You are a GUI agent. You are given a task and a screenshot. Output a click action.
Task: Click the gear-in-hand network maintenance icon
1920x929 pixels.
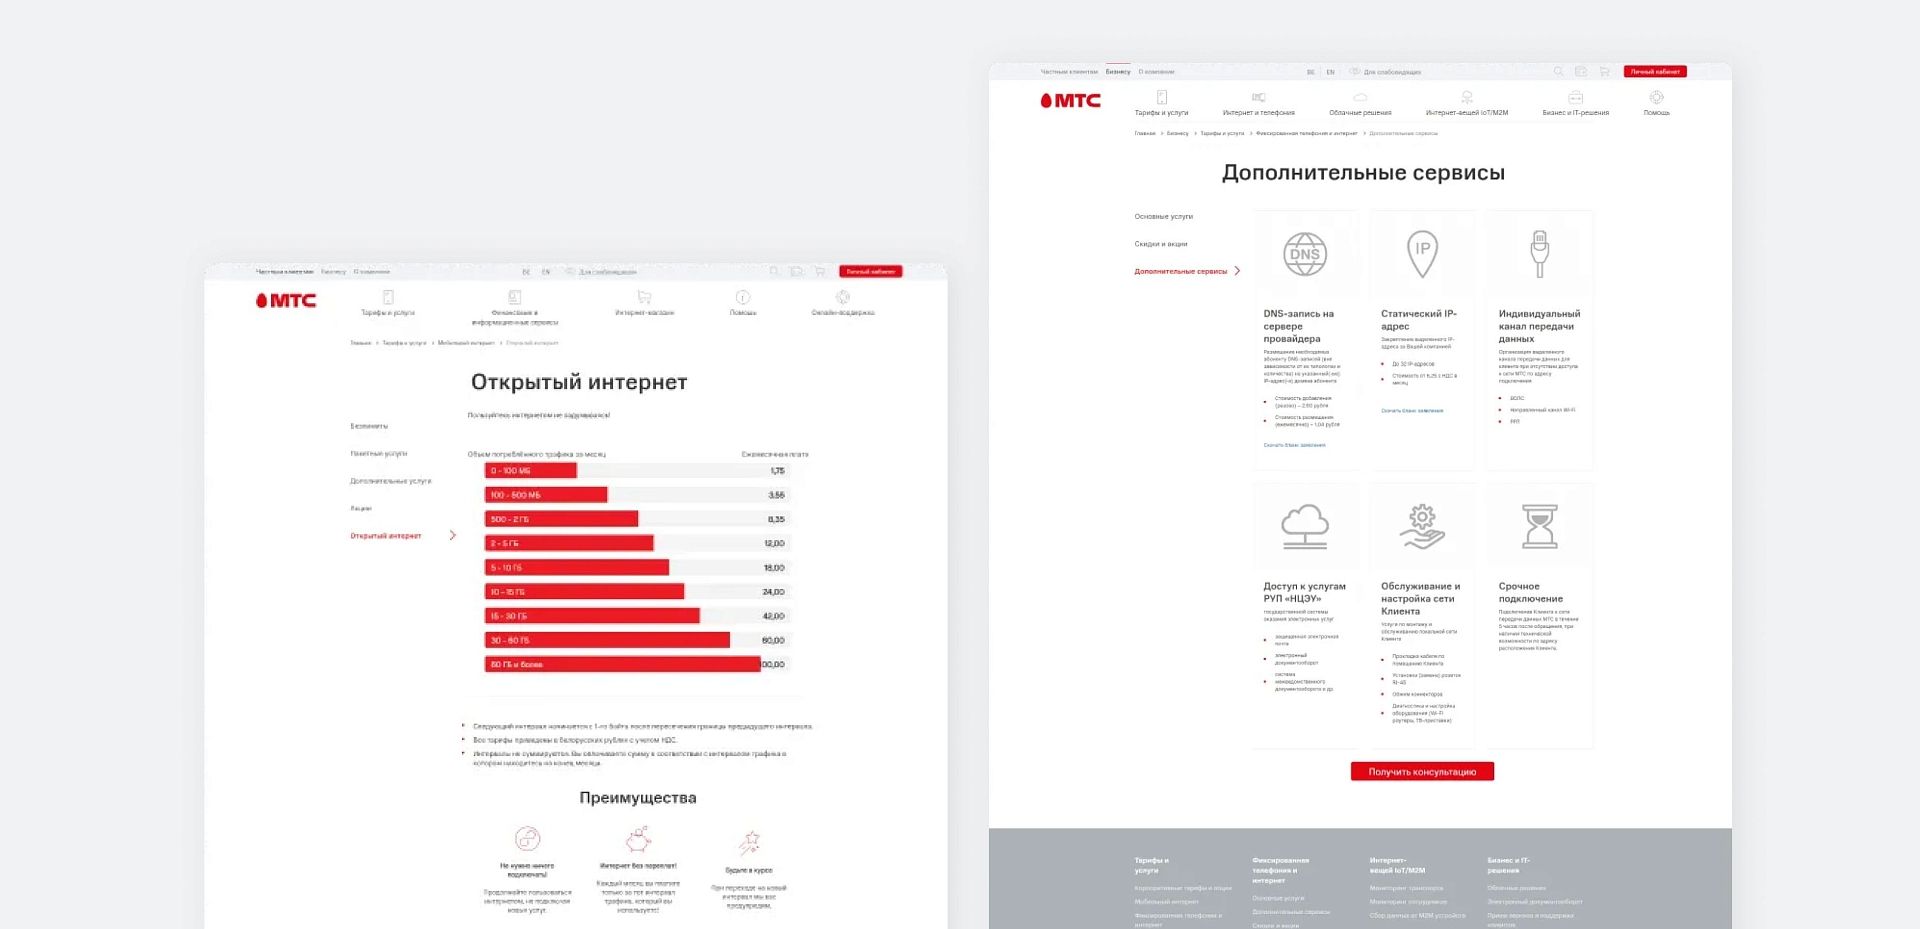tap(1422, 526)
